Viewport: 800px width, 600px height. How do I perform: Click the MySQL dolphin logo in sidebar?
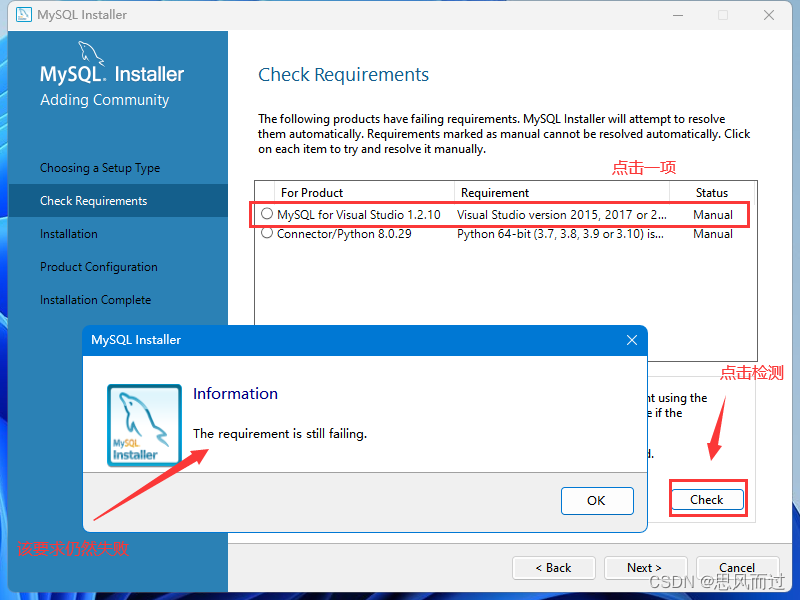91,54
